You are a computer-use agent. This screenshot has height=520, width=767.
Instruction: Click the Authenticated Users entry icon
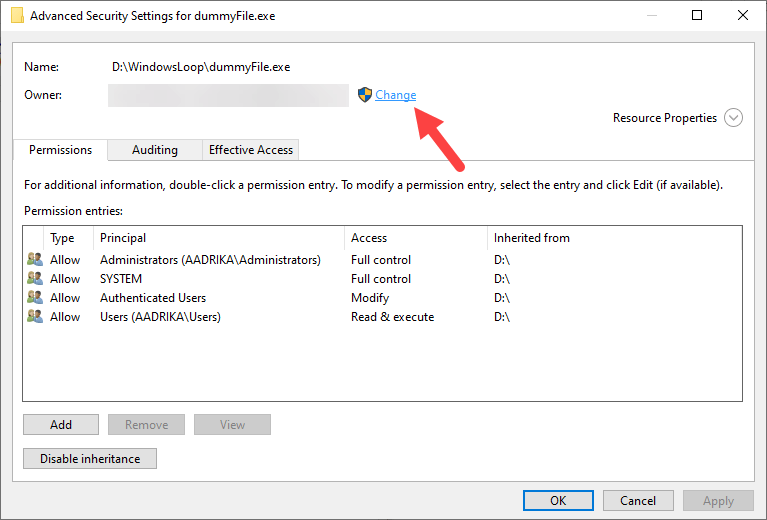coord(35,298)
